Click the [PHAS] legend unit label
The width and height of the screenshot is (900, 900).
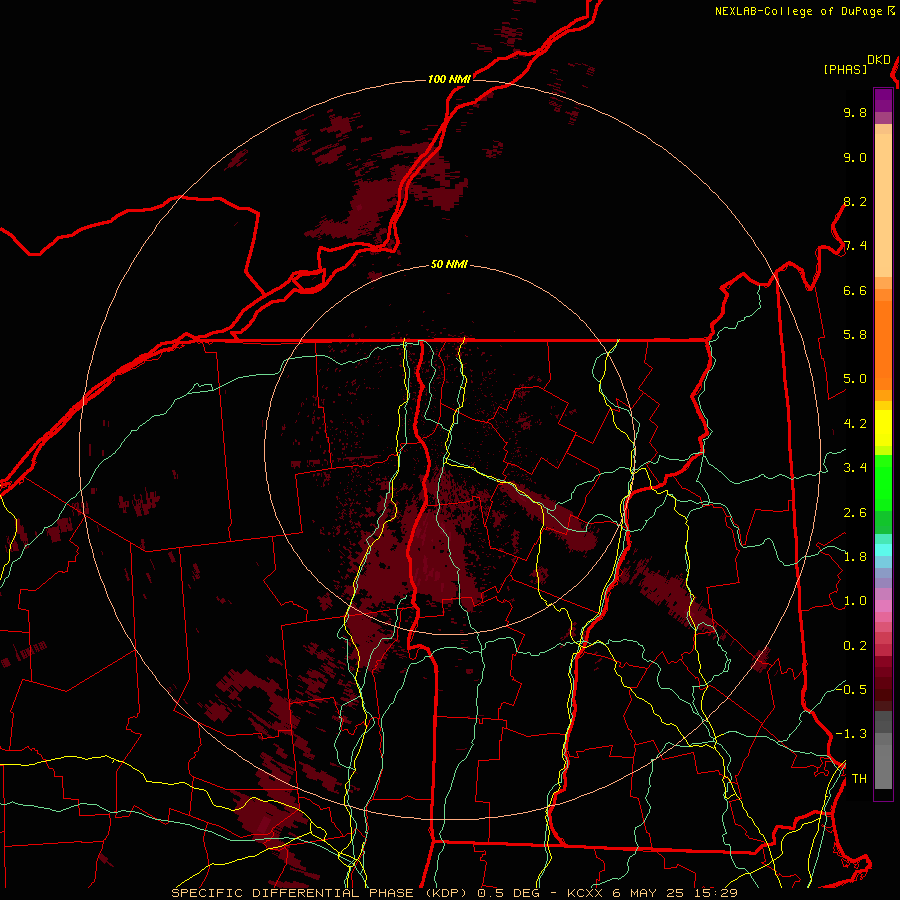(x=845, y=69)
